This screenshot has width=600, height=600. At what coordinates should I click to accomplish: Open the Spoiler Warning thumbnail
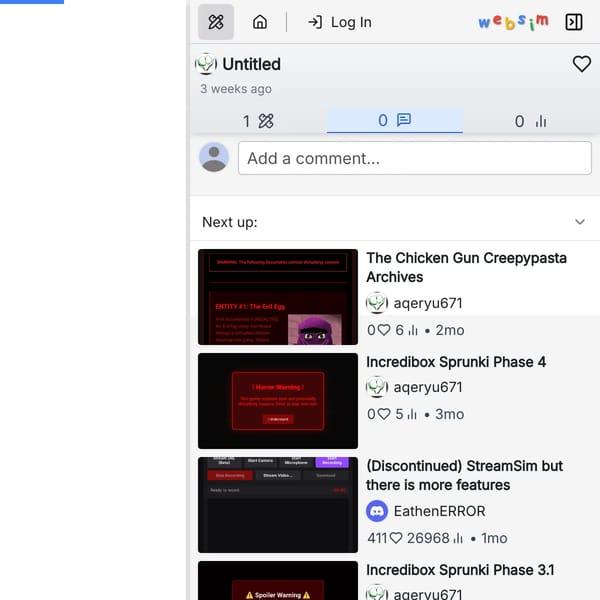pos(278,580)
